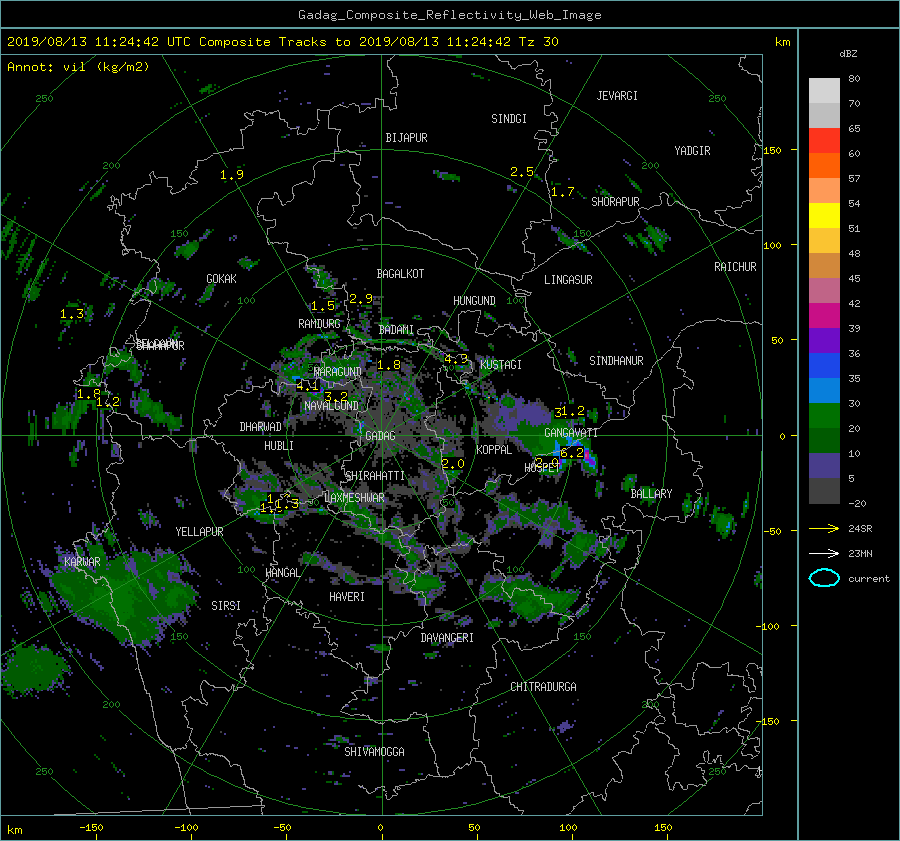Viewport: 900px width, 841px height.
Task: Click the 1.9 VIL value northwest
Action: point(232,175)
